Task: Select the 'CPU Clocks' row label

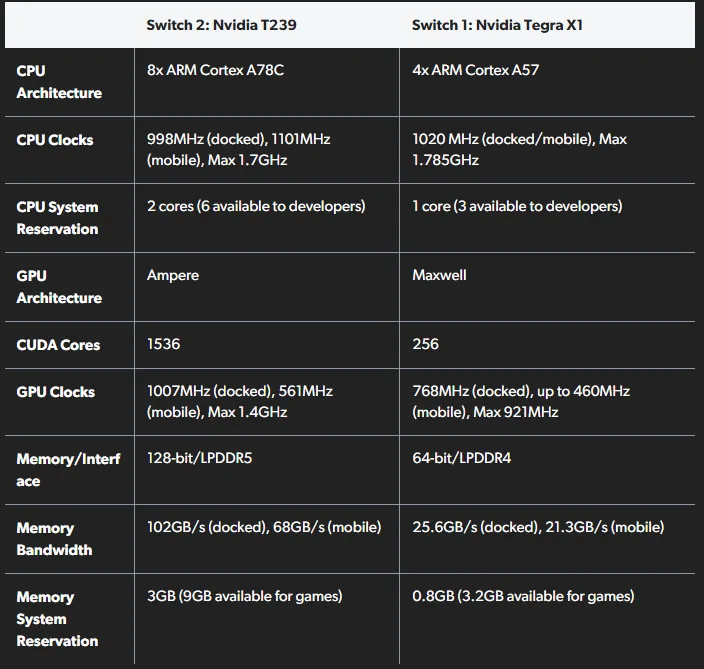Action: (x=55, y=140)
